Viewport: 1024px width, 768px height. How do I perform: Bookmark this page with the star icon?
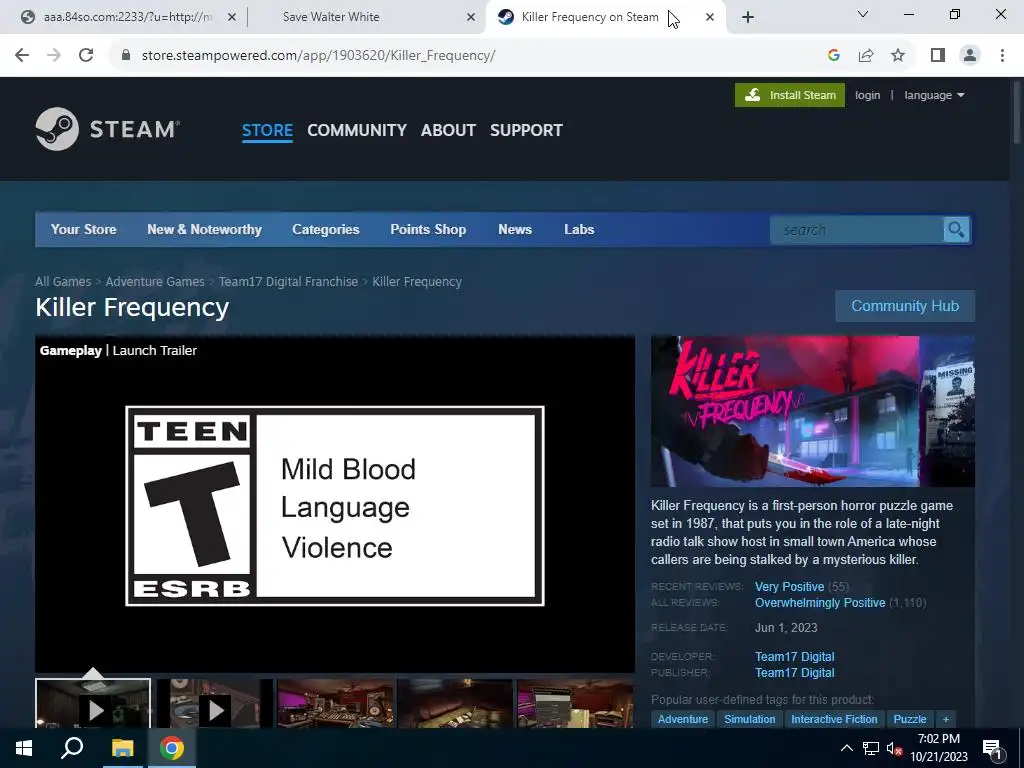(898, 56)
